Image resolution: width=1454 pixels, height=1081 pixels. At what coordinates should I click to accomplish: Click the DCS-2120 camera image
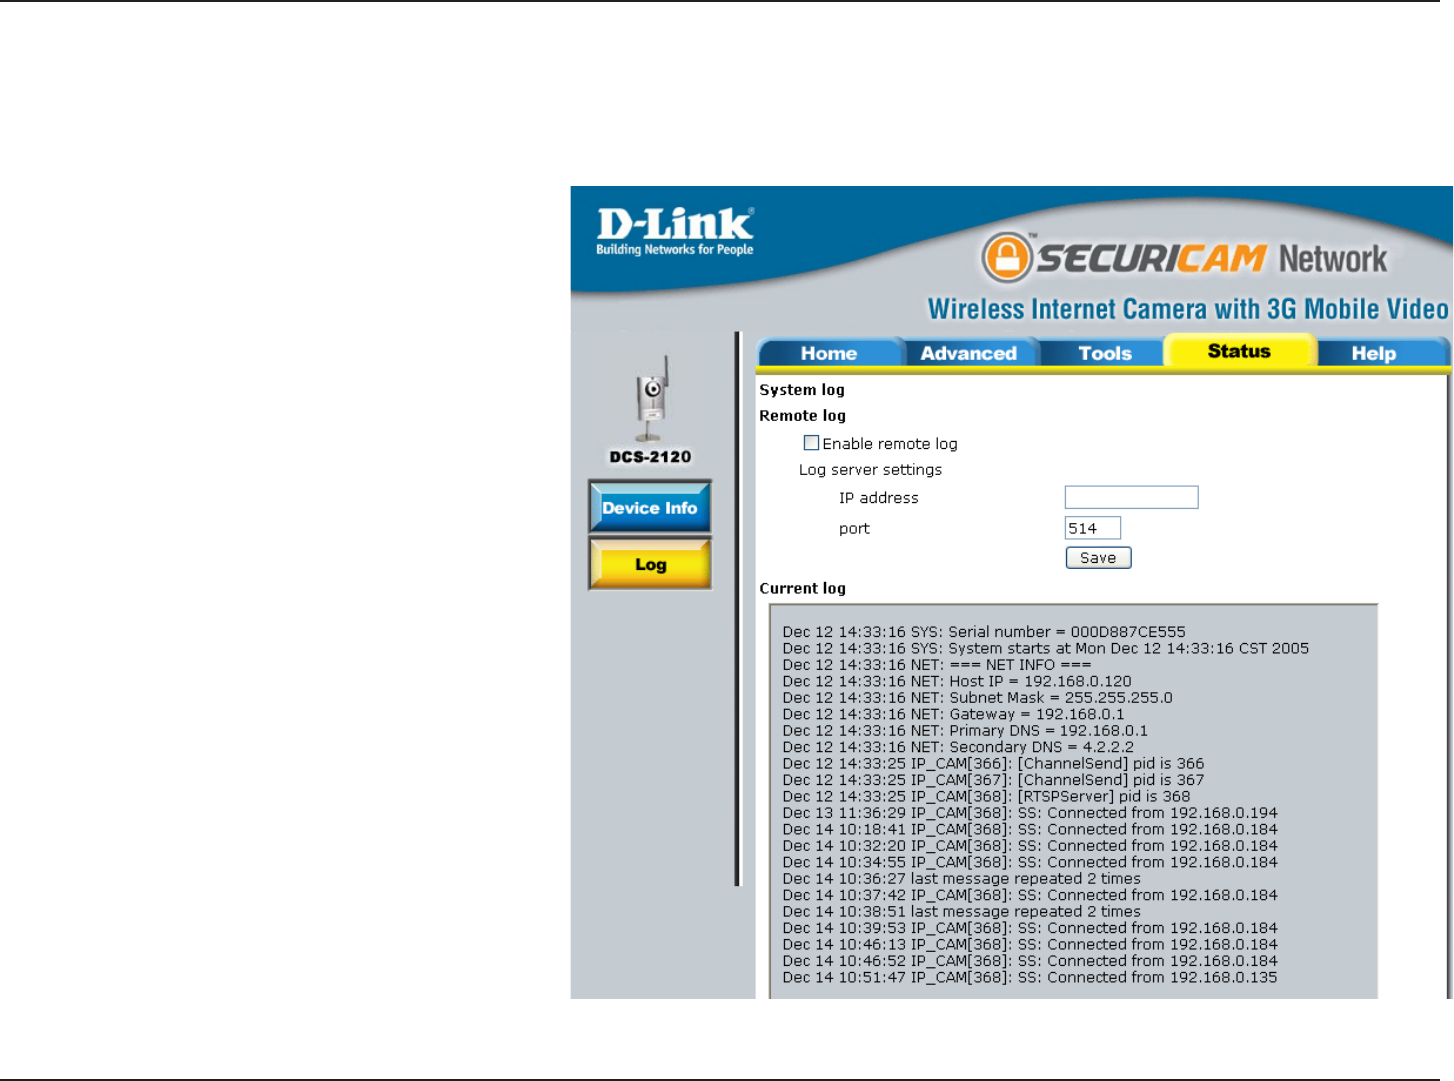click(652, 398)
